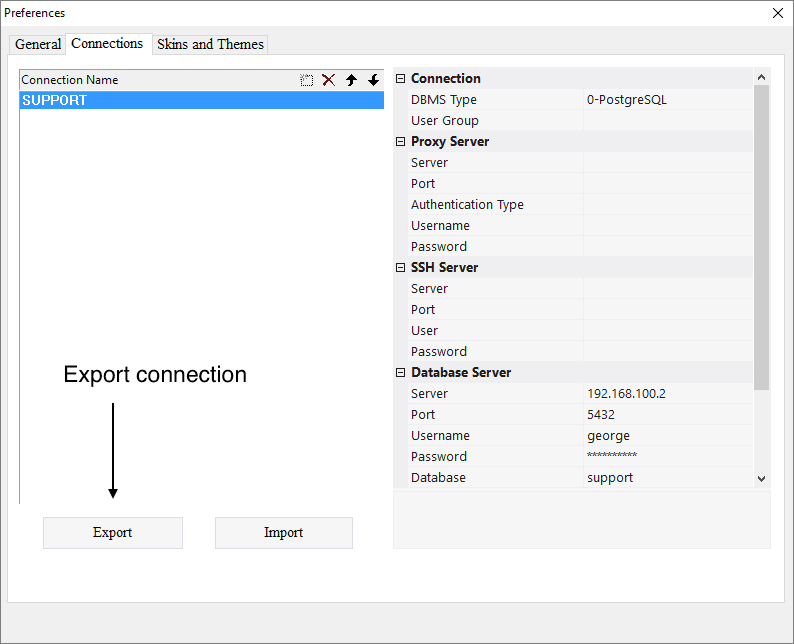This screenshot has width=794, height=644.
Task: Click the red delete connection icon
Action: click(328, 80)
